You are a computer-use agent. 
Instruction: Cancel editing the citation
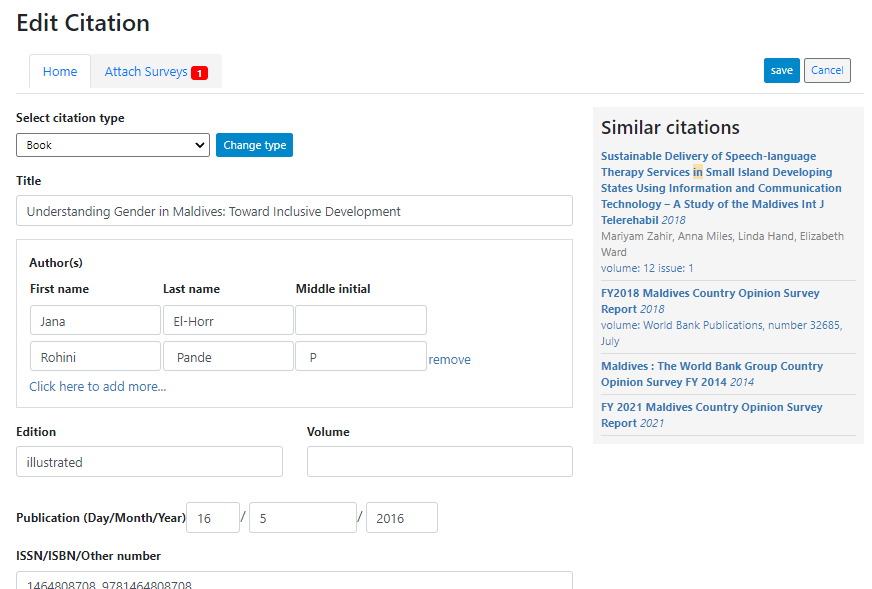827,71
